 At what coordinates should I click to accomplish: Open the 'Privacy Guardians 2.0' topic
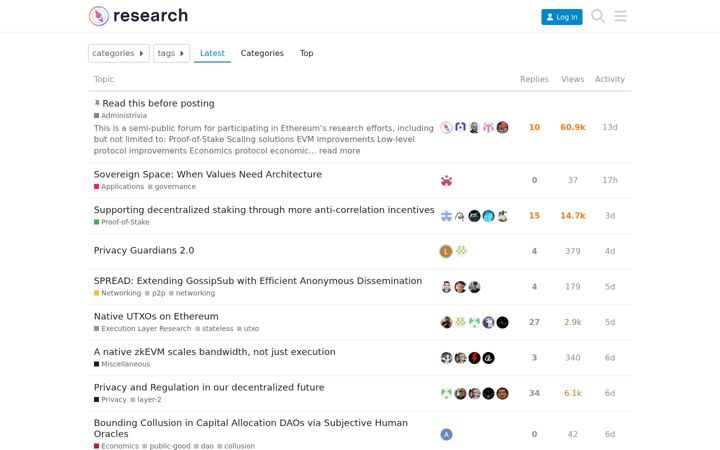click(144, 250)
